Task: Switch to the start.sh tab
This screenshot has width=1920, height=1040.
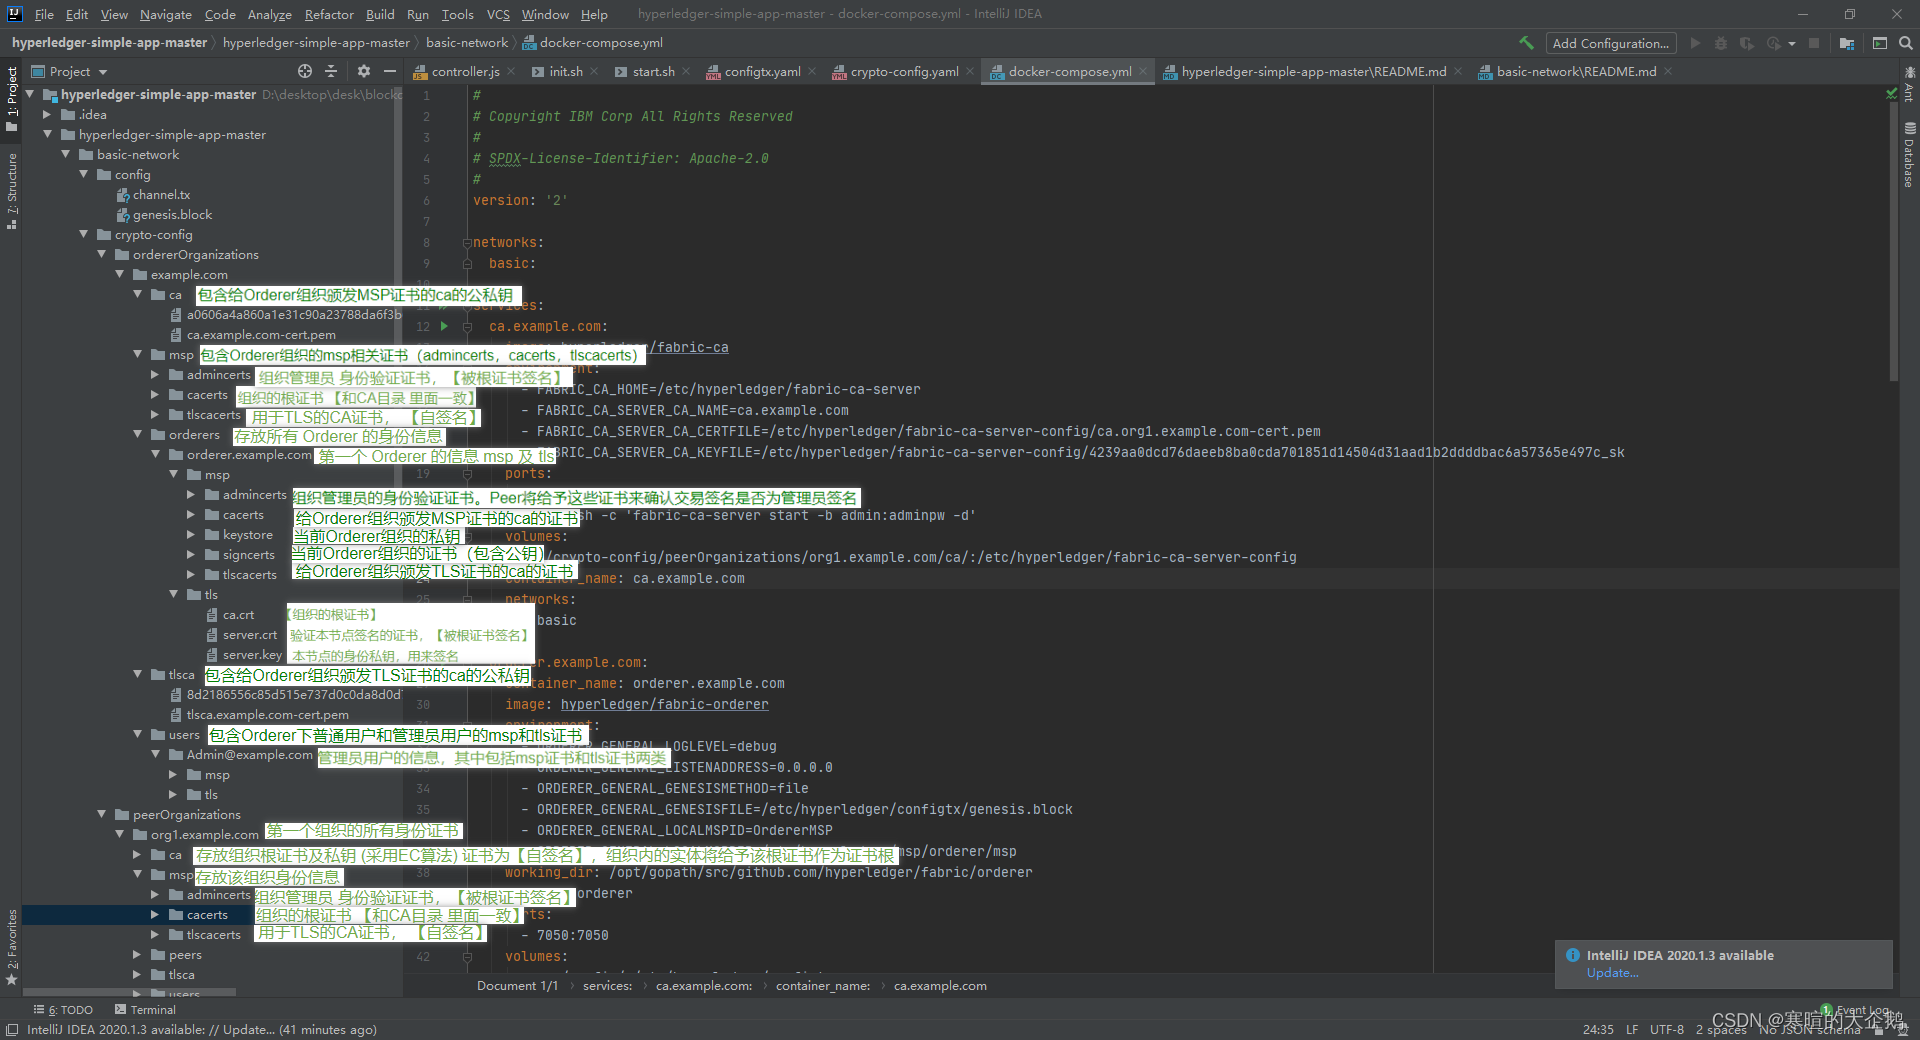Action: pos(653,71)
